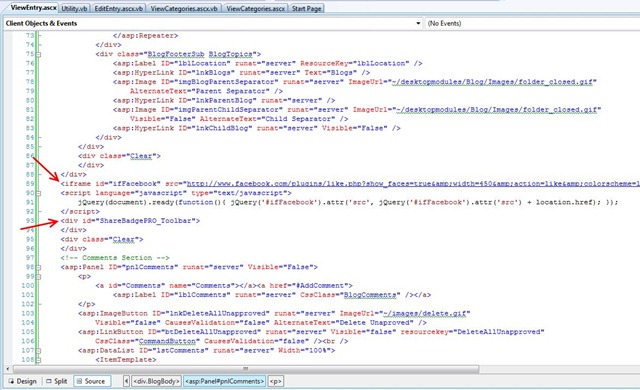Click the asp:Label ID="lblLocation" line
The width and height of the screenshot is (640, 390).
point(267,63)
